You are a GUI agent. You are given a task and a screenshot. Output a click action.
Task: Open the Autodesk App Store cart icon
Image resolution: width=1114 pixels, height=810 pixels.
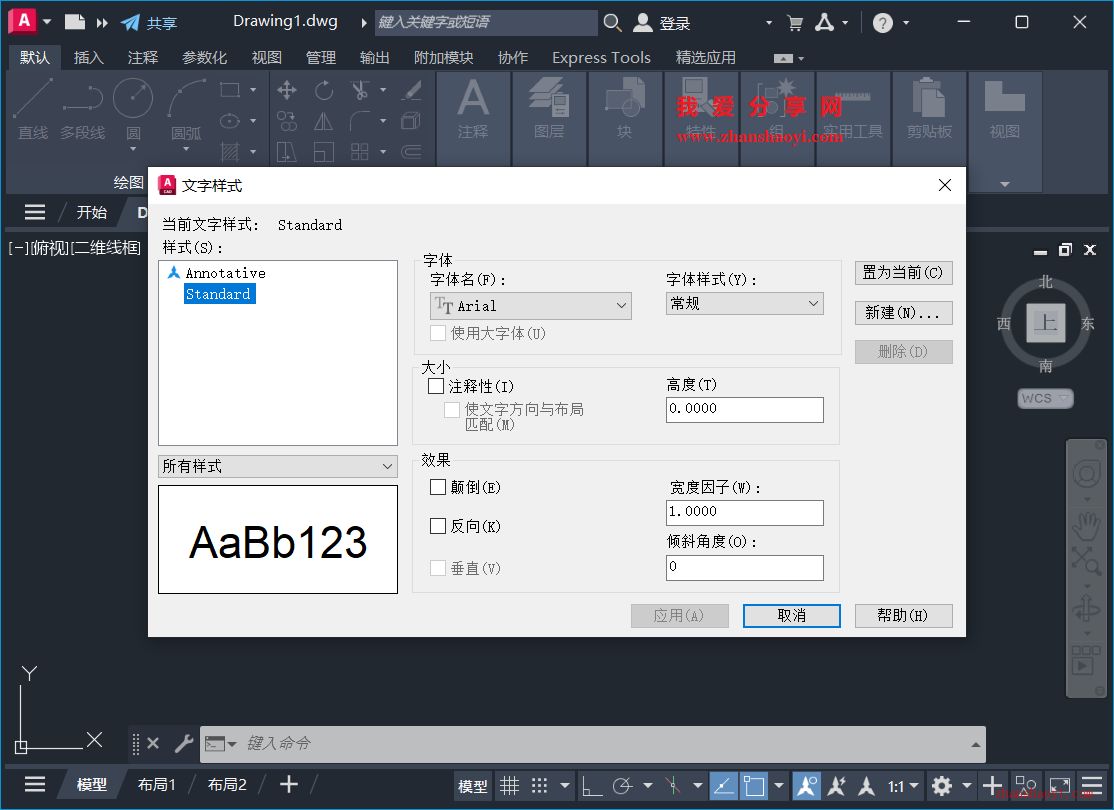pyautogui.click(x=795, y=23)
